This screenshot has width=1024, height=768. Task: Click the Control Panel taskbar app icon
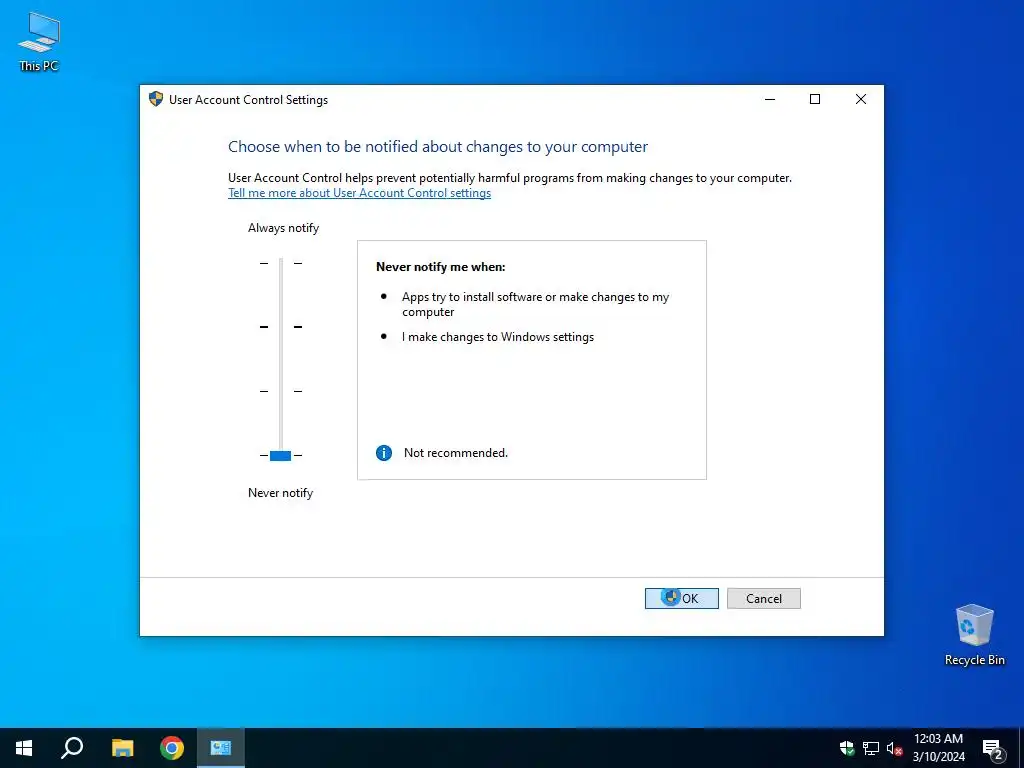tap(221, 748)
